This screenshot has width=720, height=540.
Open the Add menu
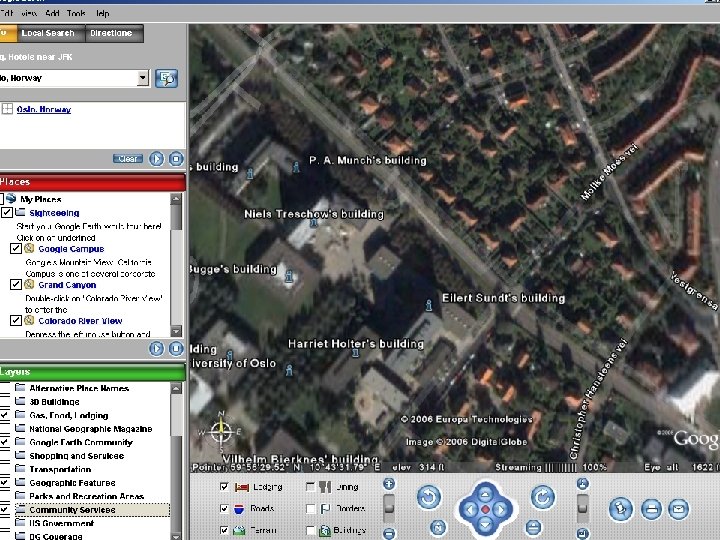point(52,13)
